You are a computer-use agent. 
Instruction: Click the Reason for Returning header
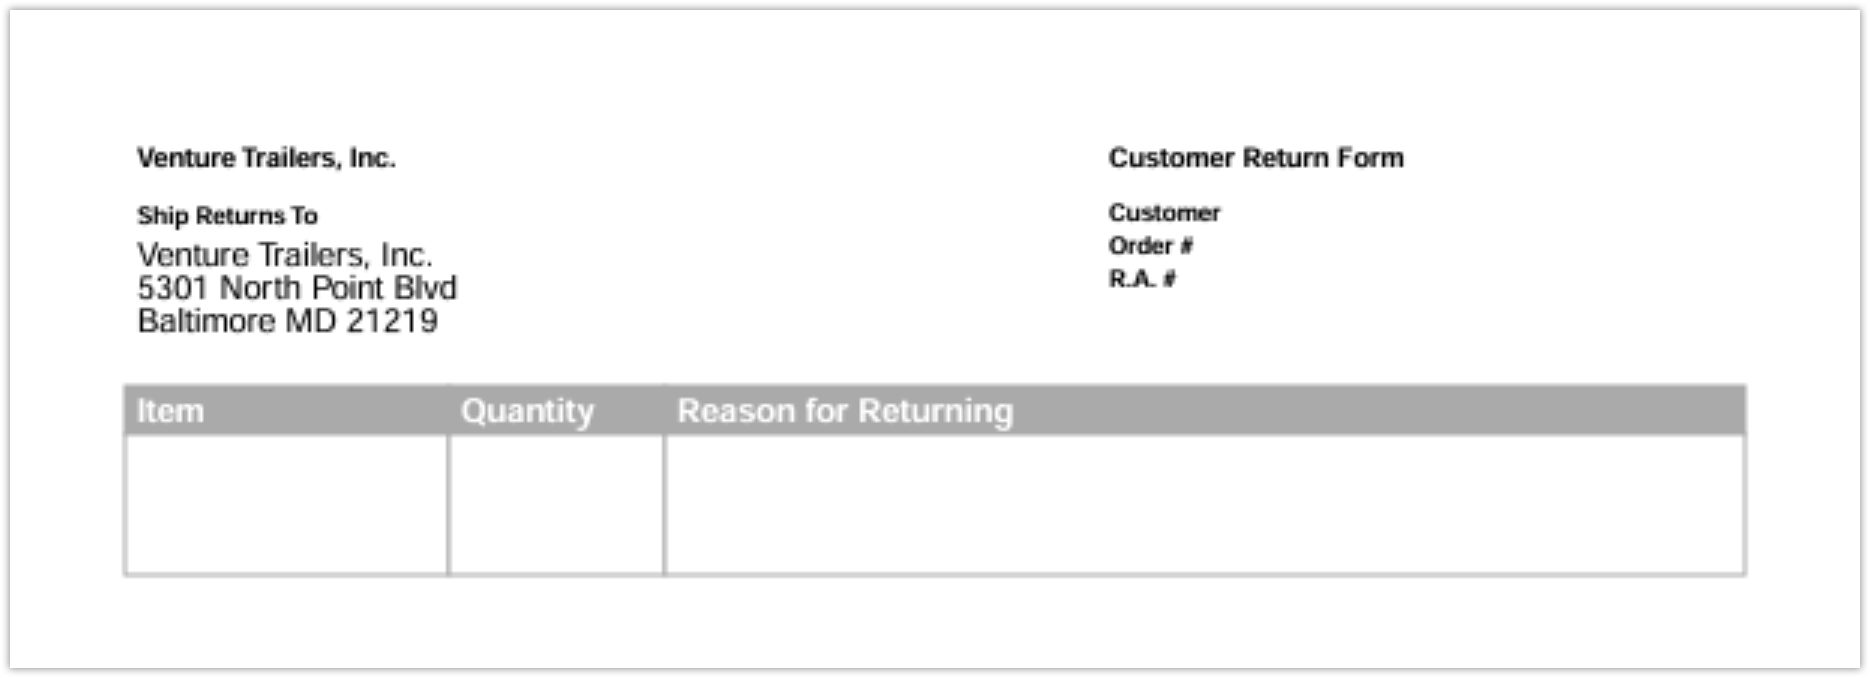[x=845, y=411]
